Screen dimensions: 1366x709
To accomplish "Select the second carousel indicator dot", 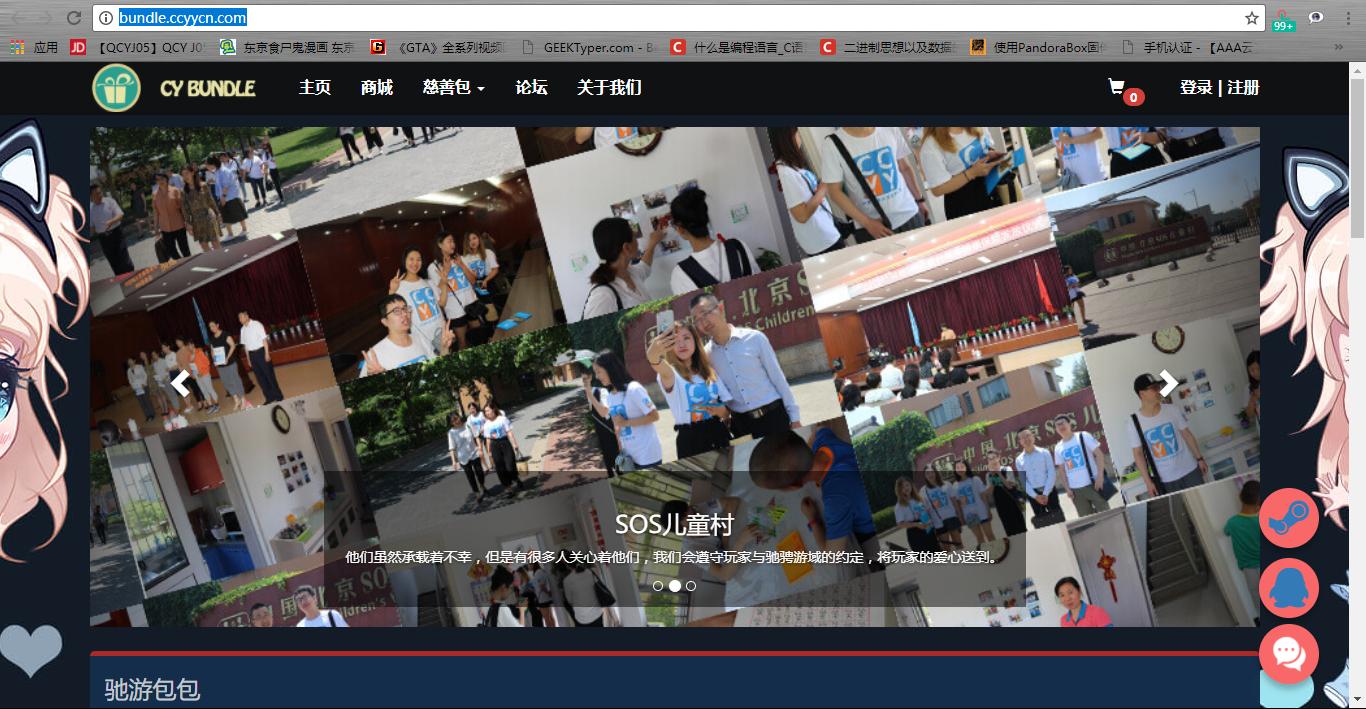I will (673, 586).
